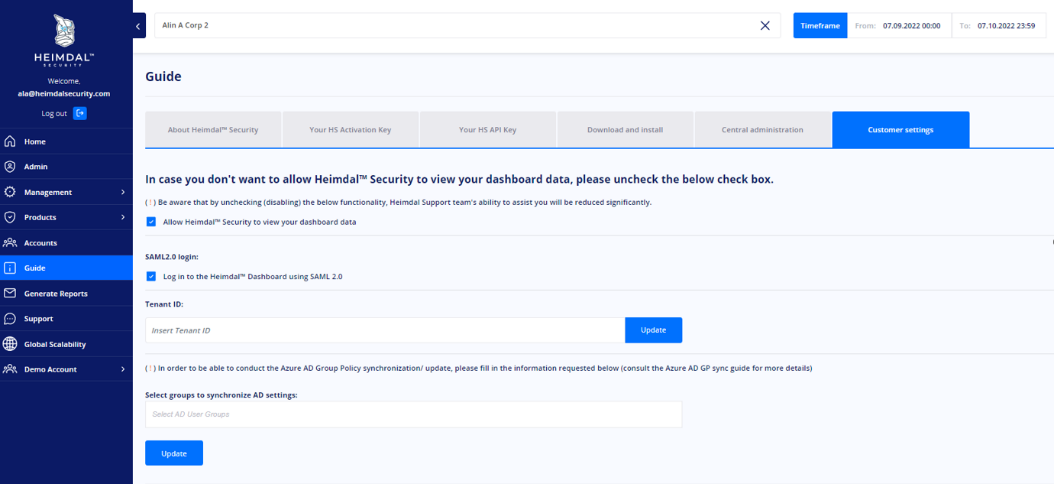The width and height of the screenshot is (1054, 484).
Task: Open the Central administration tab
Action: pos(762,130)
